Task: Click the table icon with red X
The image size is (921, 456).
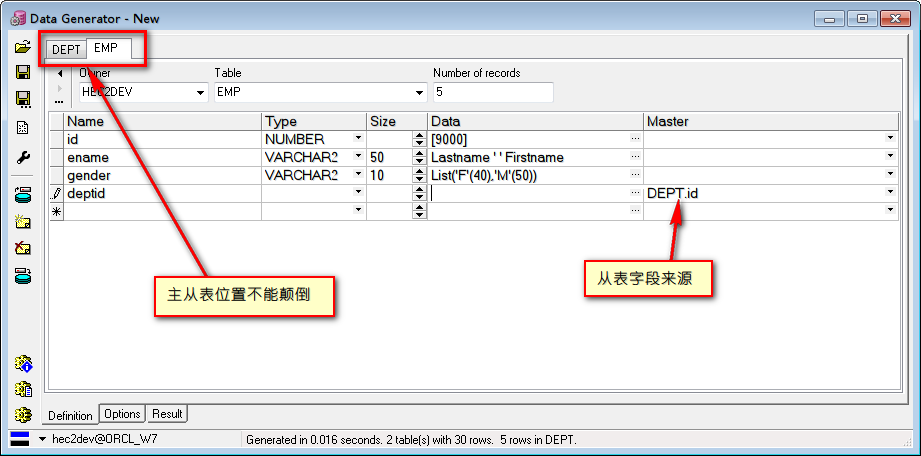Action: tap(22, 249)
